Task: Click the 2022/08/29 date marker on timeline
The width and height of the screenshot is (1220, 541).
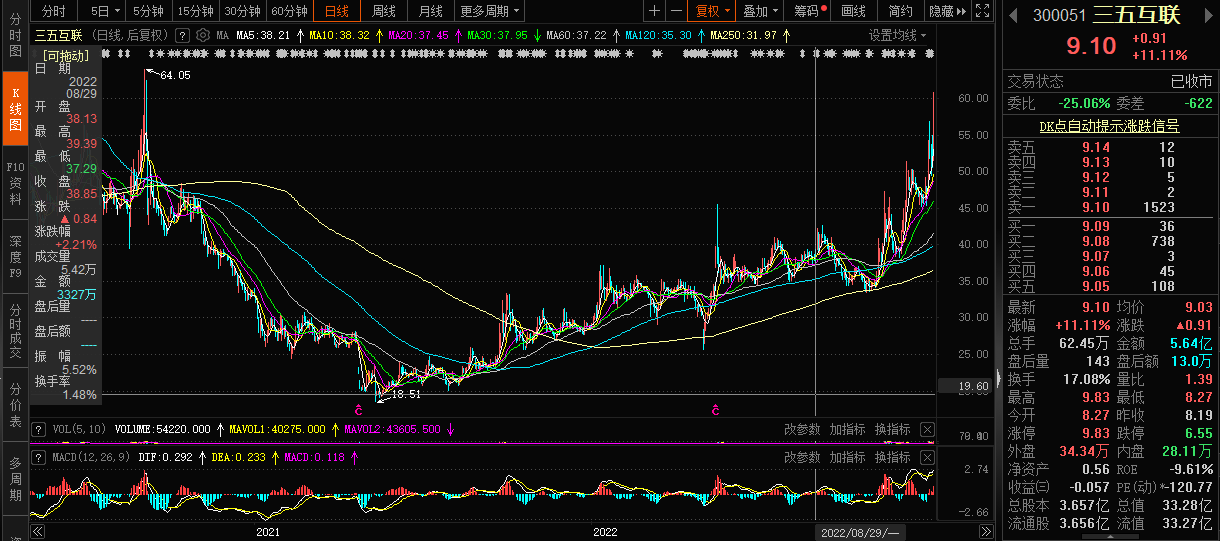Action: tap(860, 532)
